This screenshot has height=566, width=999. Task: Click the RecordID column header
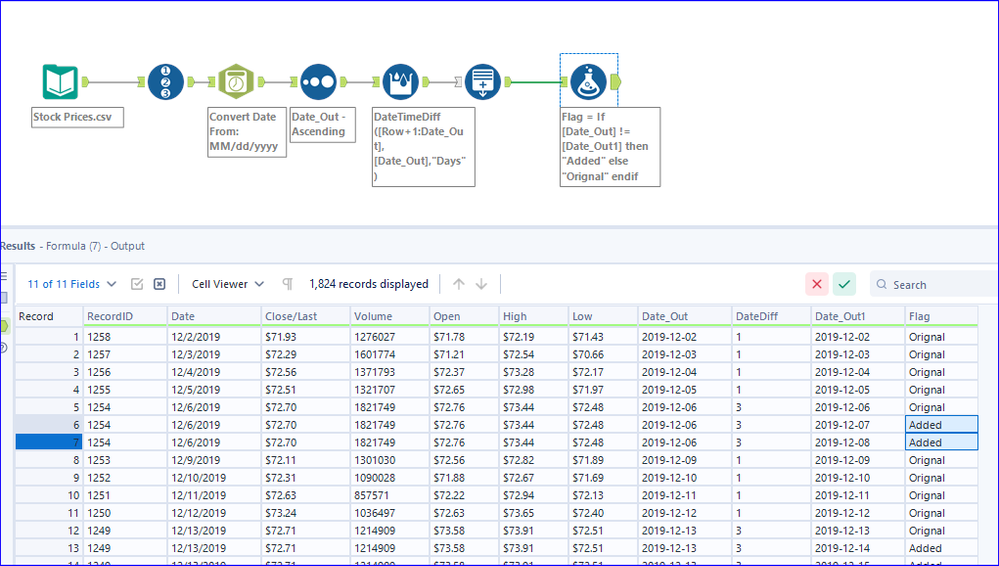[x=125, y=316]
